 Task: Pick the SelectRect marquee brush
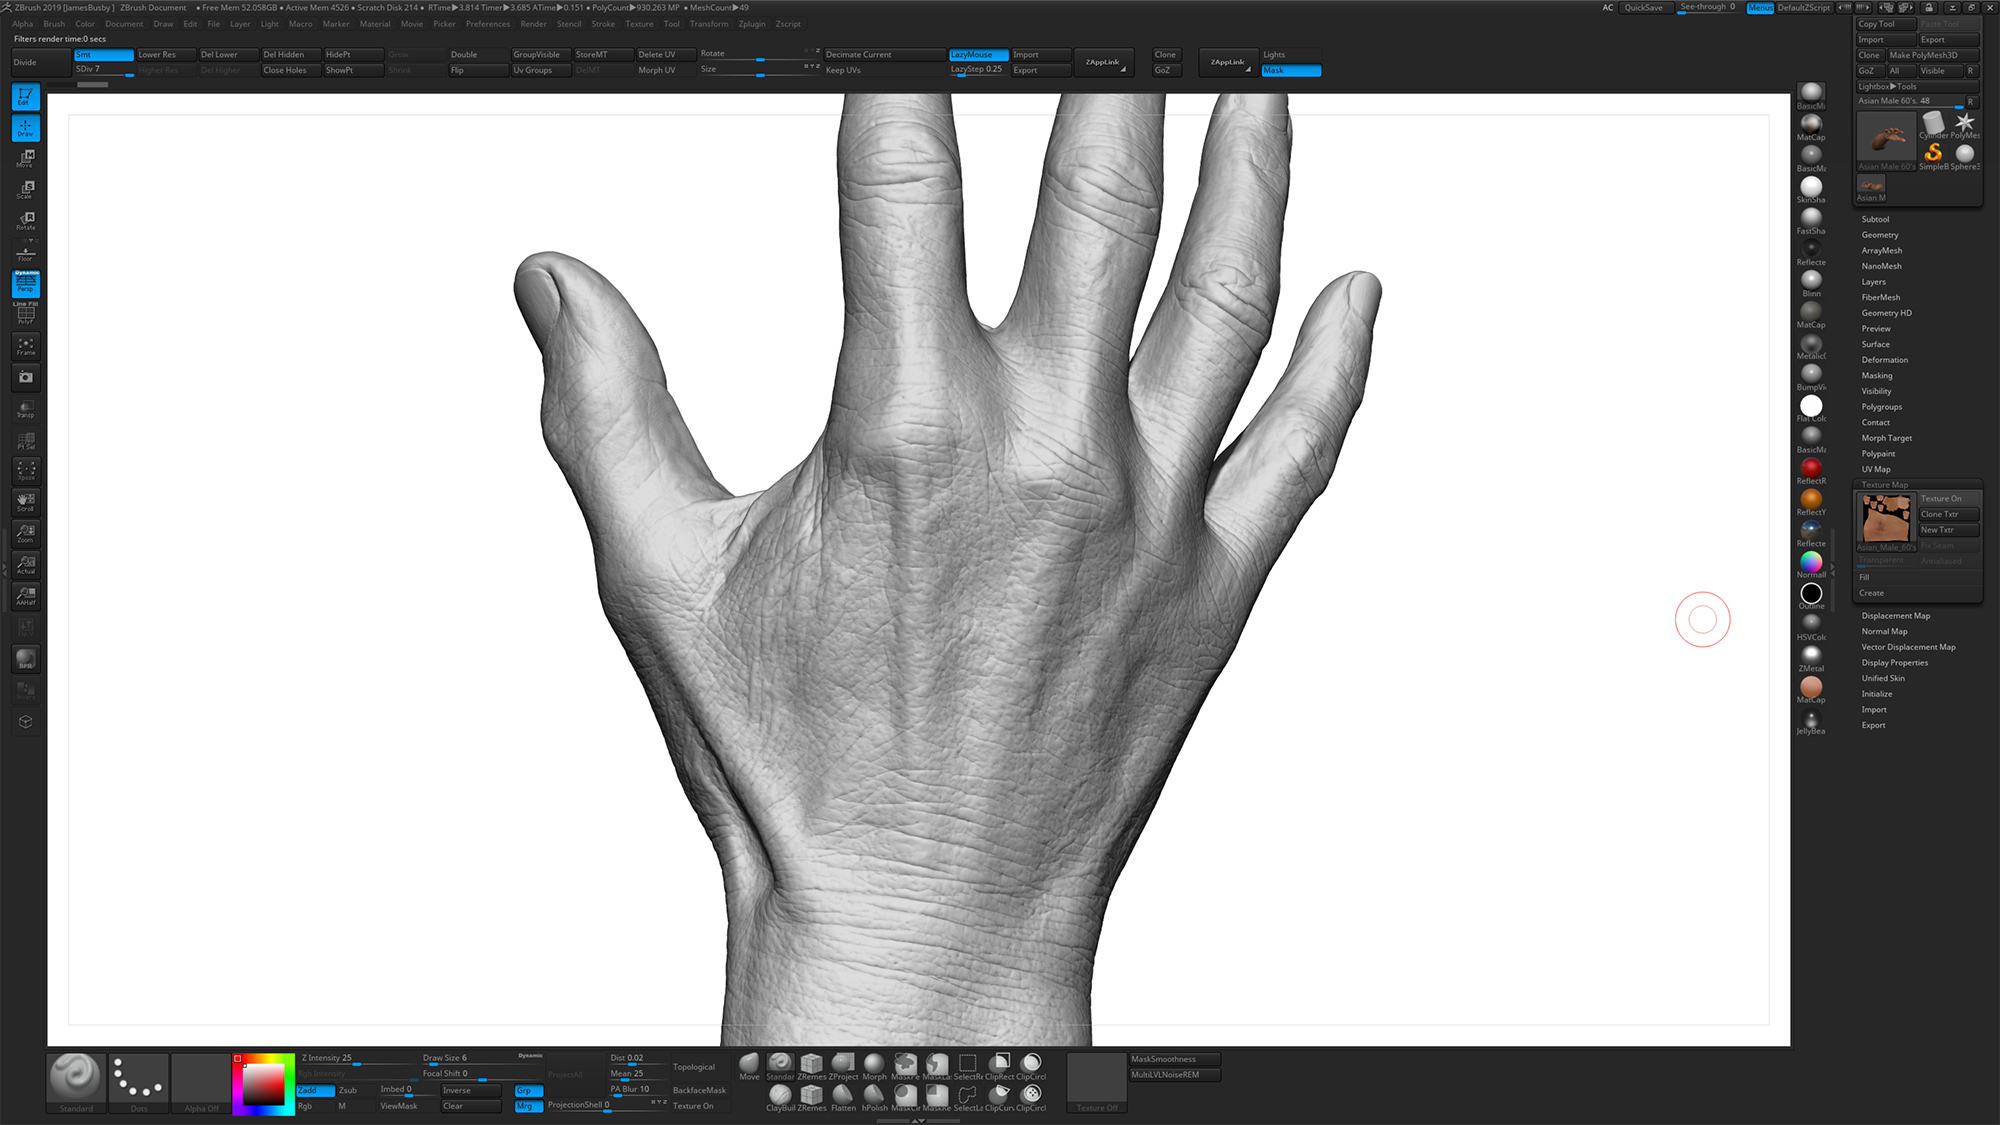(967, 1062)
